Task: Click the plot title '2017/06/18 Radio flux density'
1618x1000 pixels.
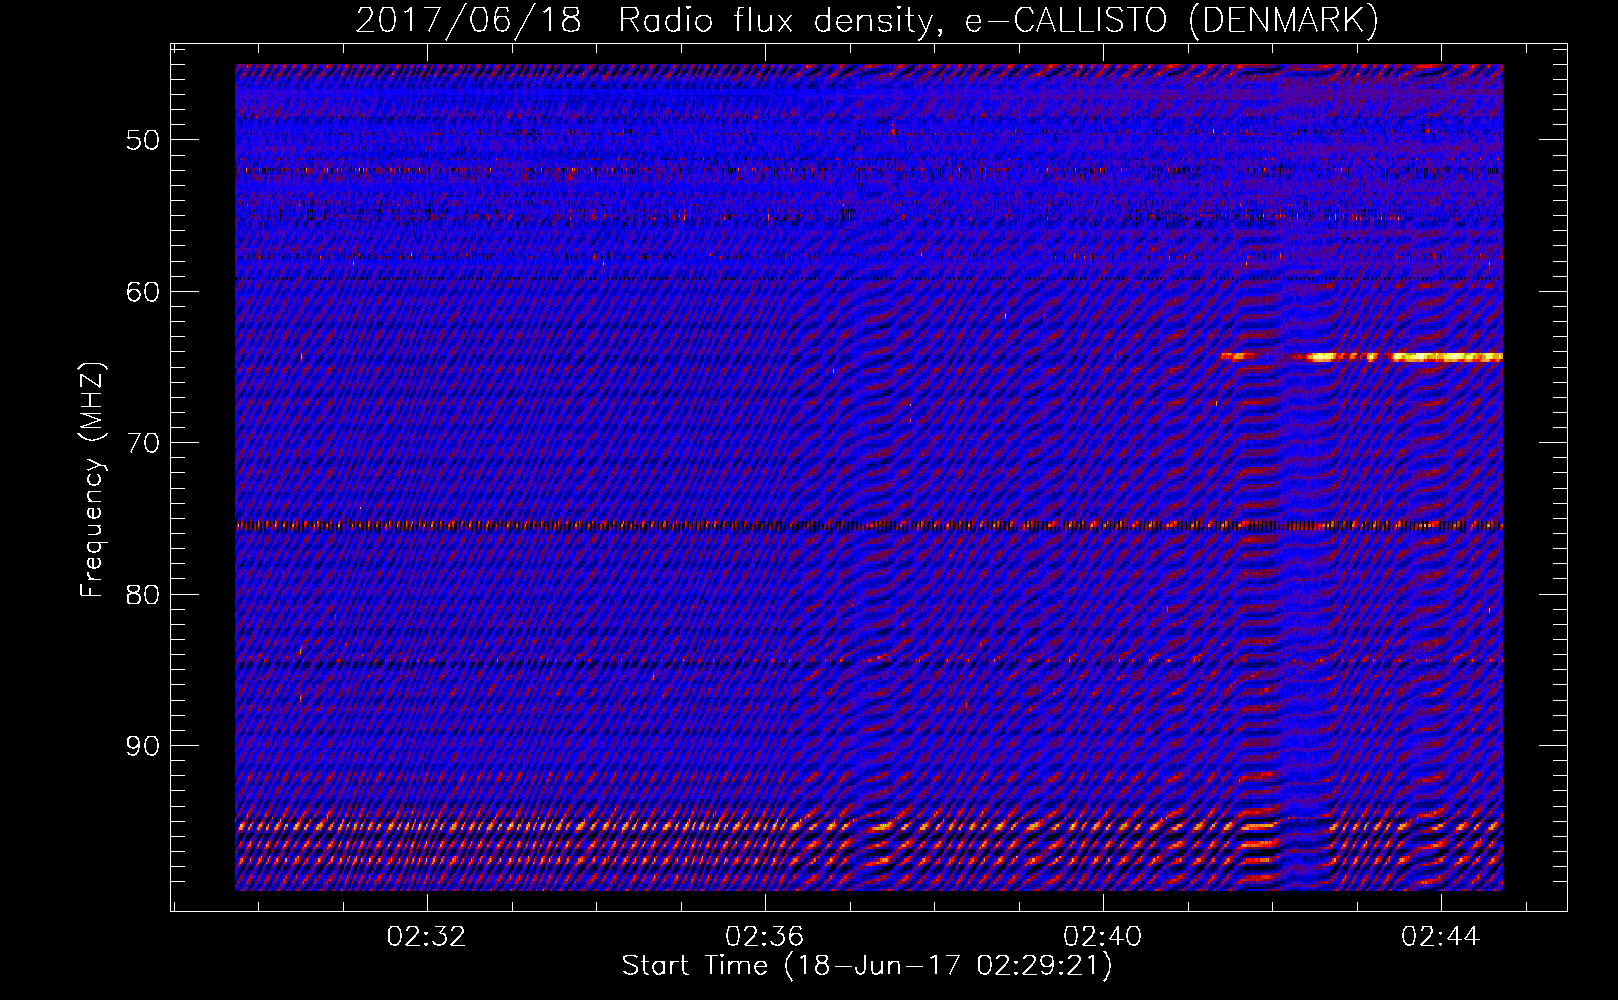Action: 648,21
